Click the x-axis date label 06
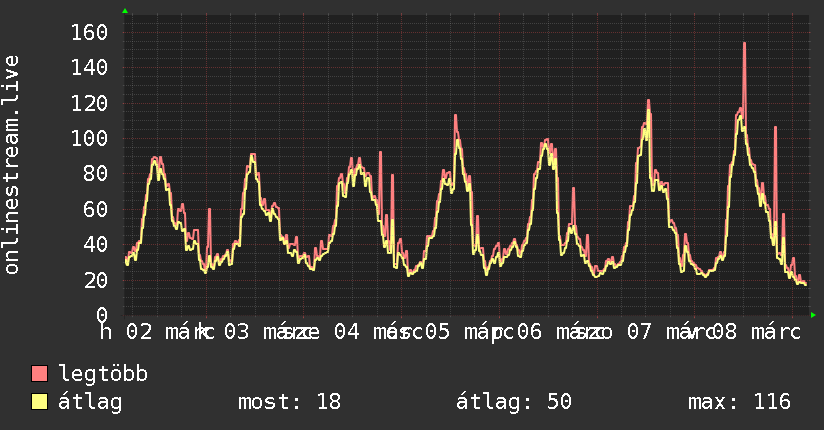This screenshot has height=430, width=824. 529,332
